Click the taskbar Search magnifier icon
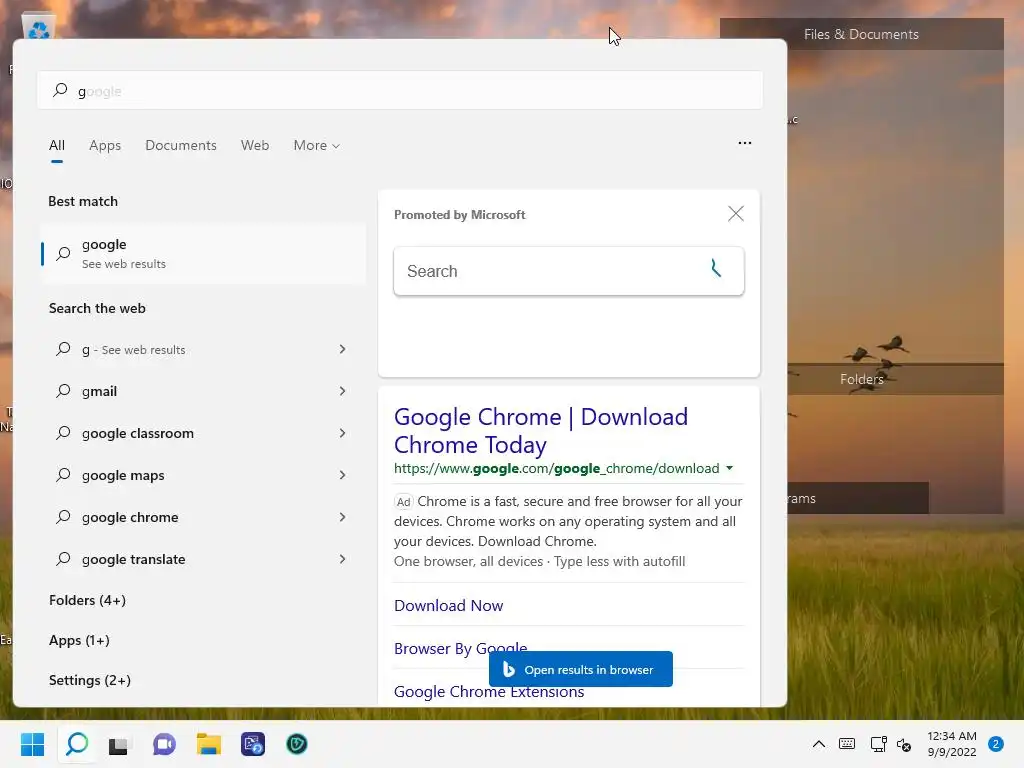The height and width of the screenshot is (768, 1024). click(x=77, y=744)
